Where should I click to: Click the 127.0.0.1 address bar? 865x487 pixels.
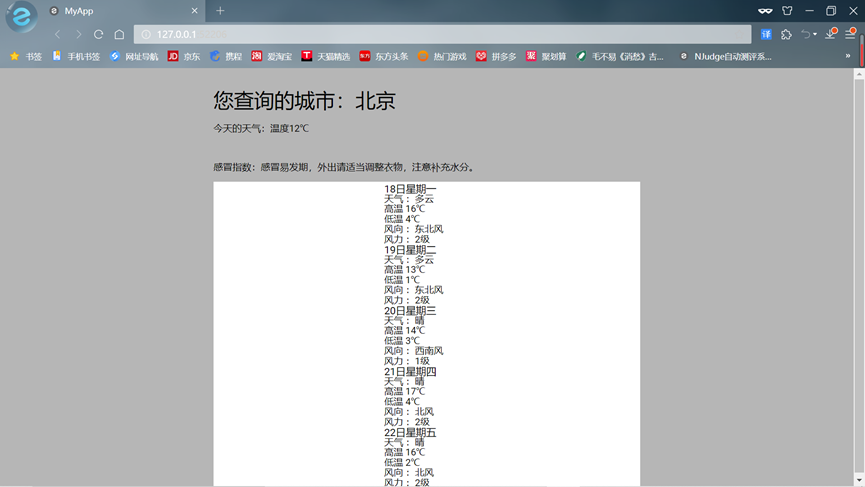(x=442, y=34)
